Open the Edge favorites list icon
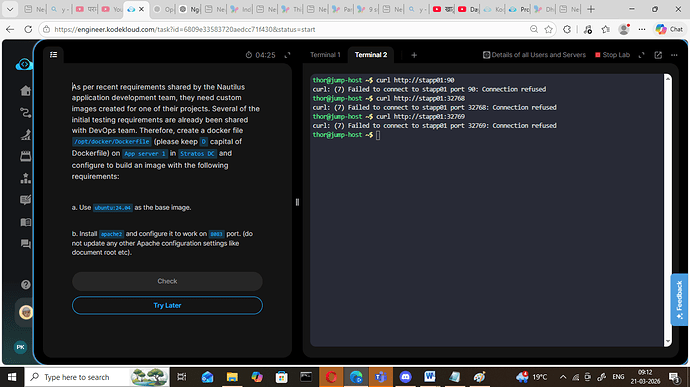This screenshot has width=690, height=387. [x=606, y=29]
